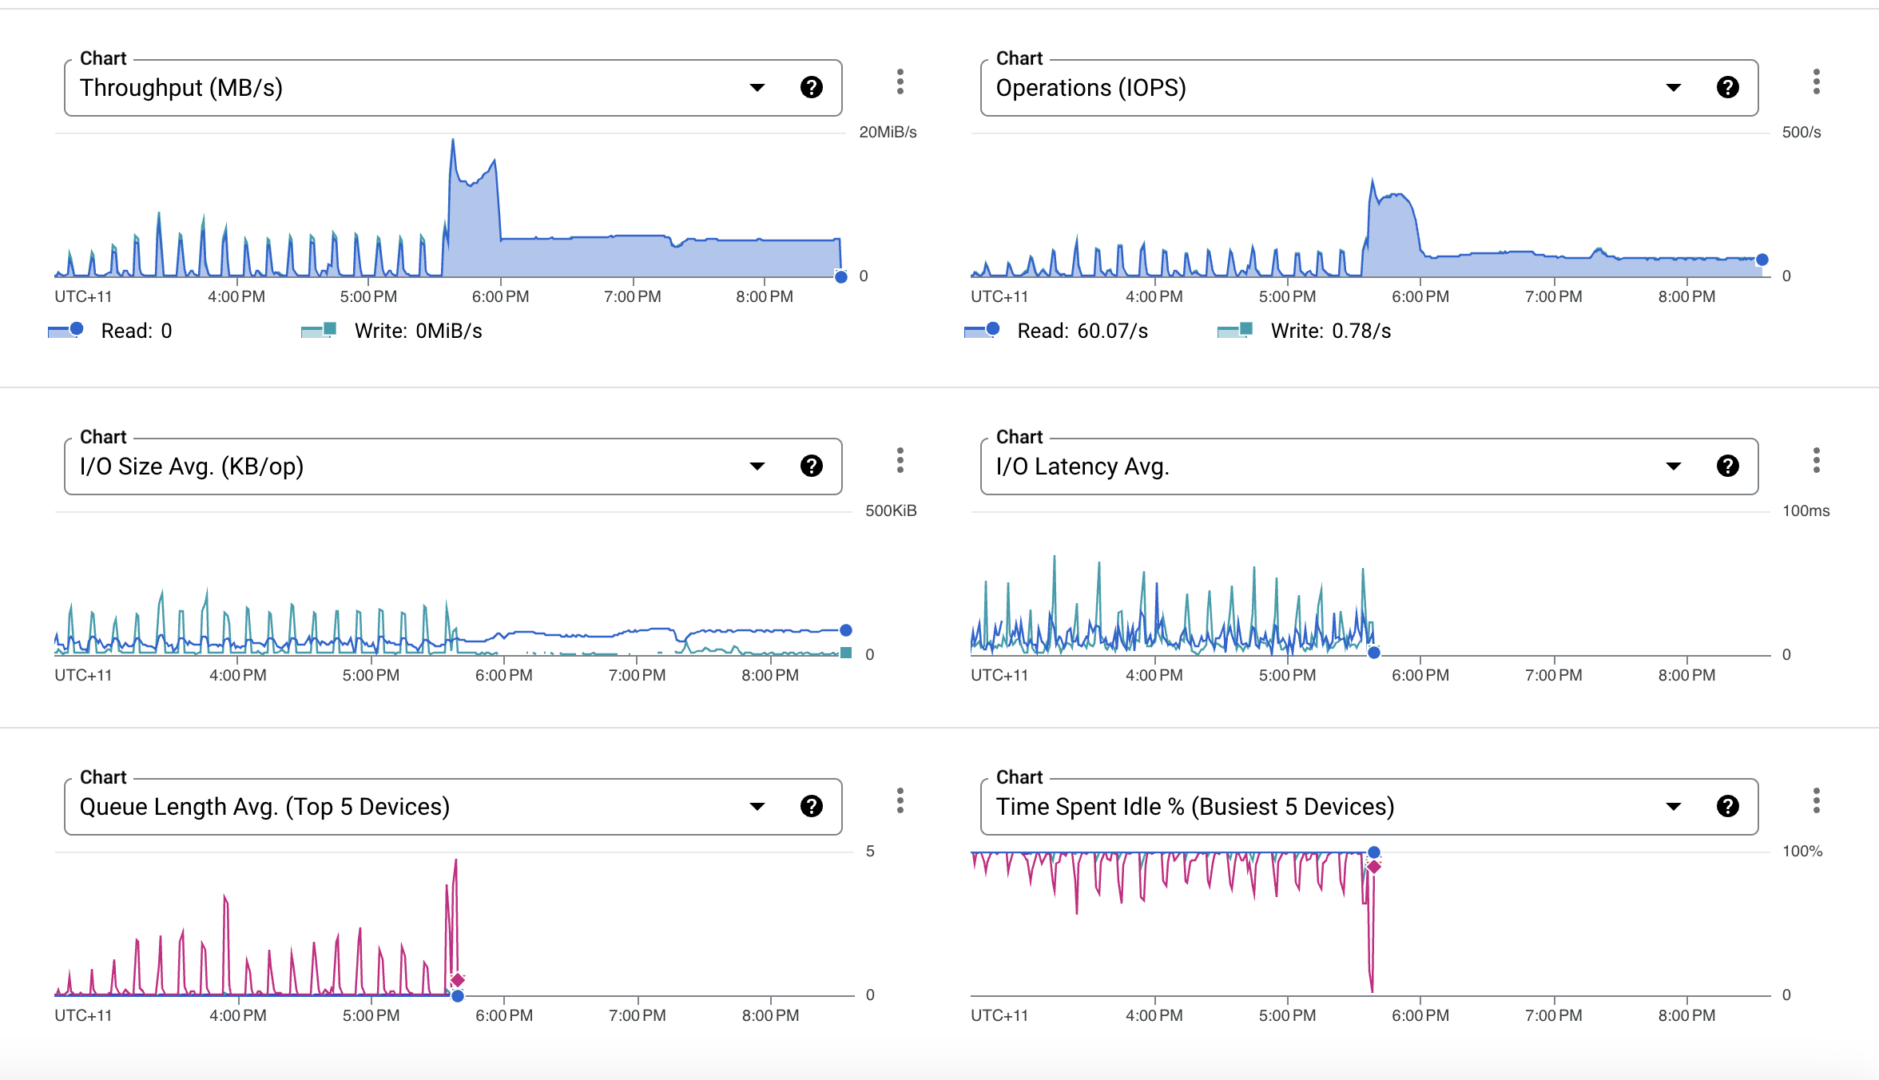The height and width of the screenshot is (1080, 1879).
Task: Open help for Operations (IOPS) chart
Action: click(x=1727, y=88)
